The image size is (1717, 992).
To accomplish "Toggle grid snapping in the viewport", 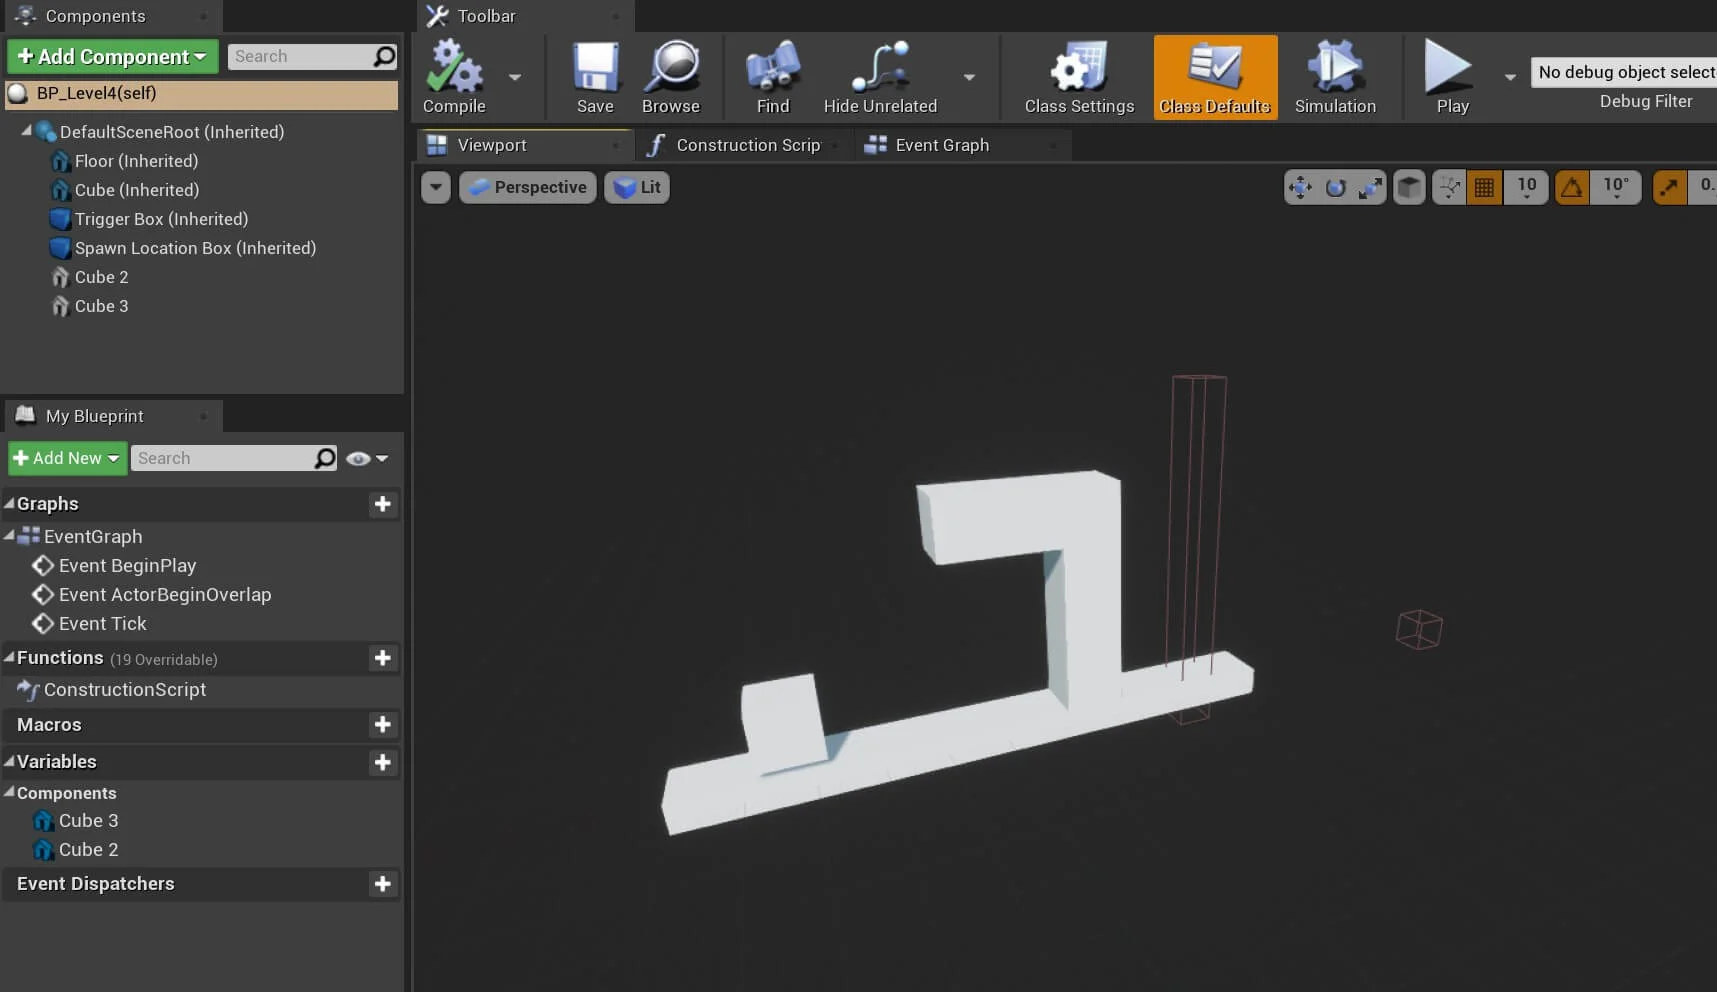I will point(1484,187).
